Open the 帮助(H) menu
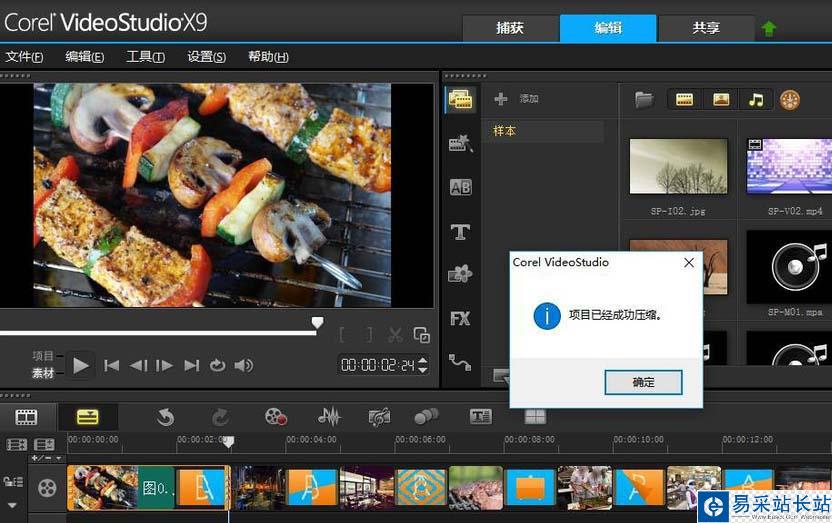Viewport: 832px width, 523px height. pos(268,56)
